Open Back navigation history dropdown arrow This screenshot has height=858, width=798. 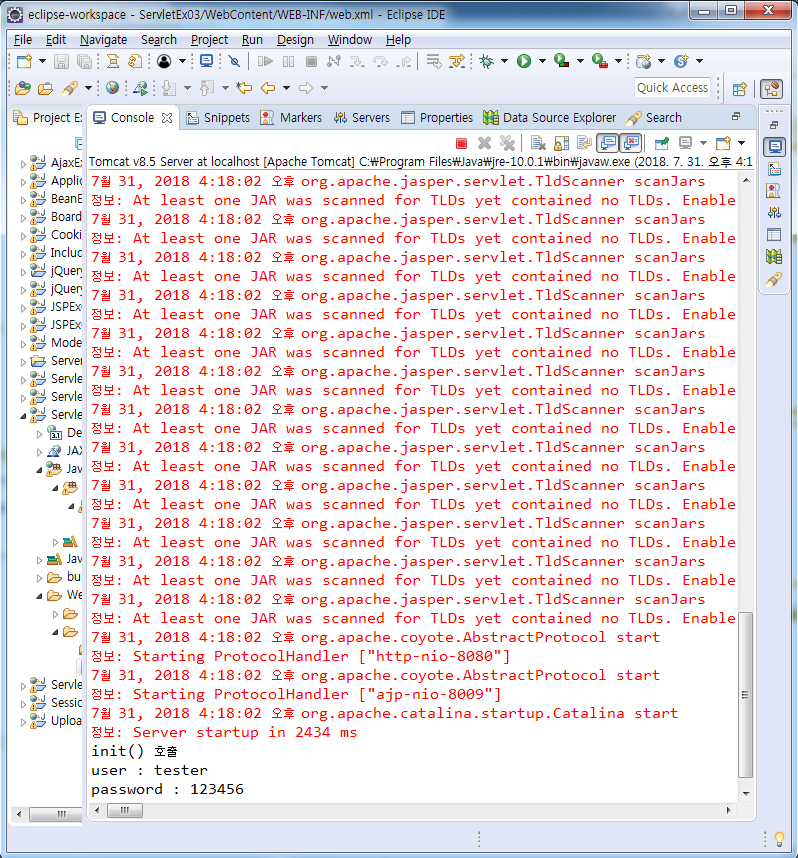pyautogui.click(x=286, y=88)
